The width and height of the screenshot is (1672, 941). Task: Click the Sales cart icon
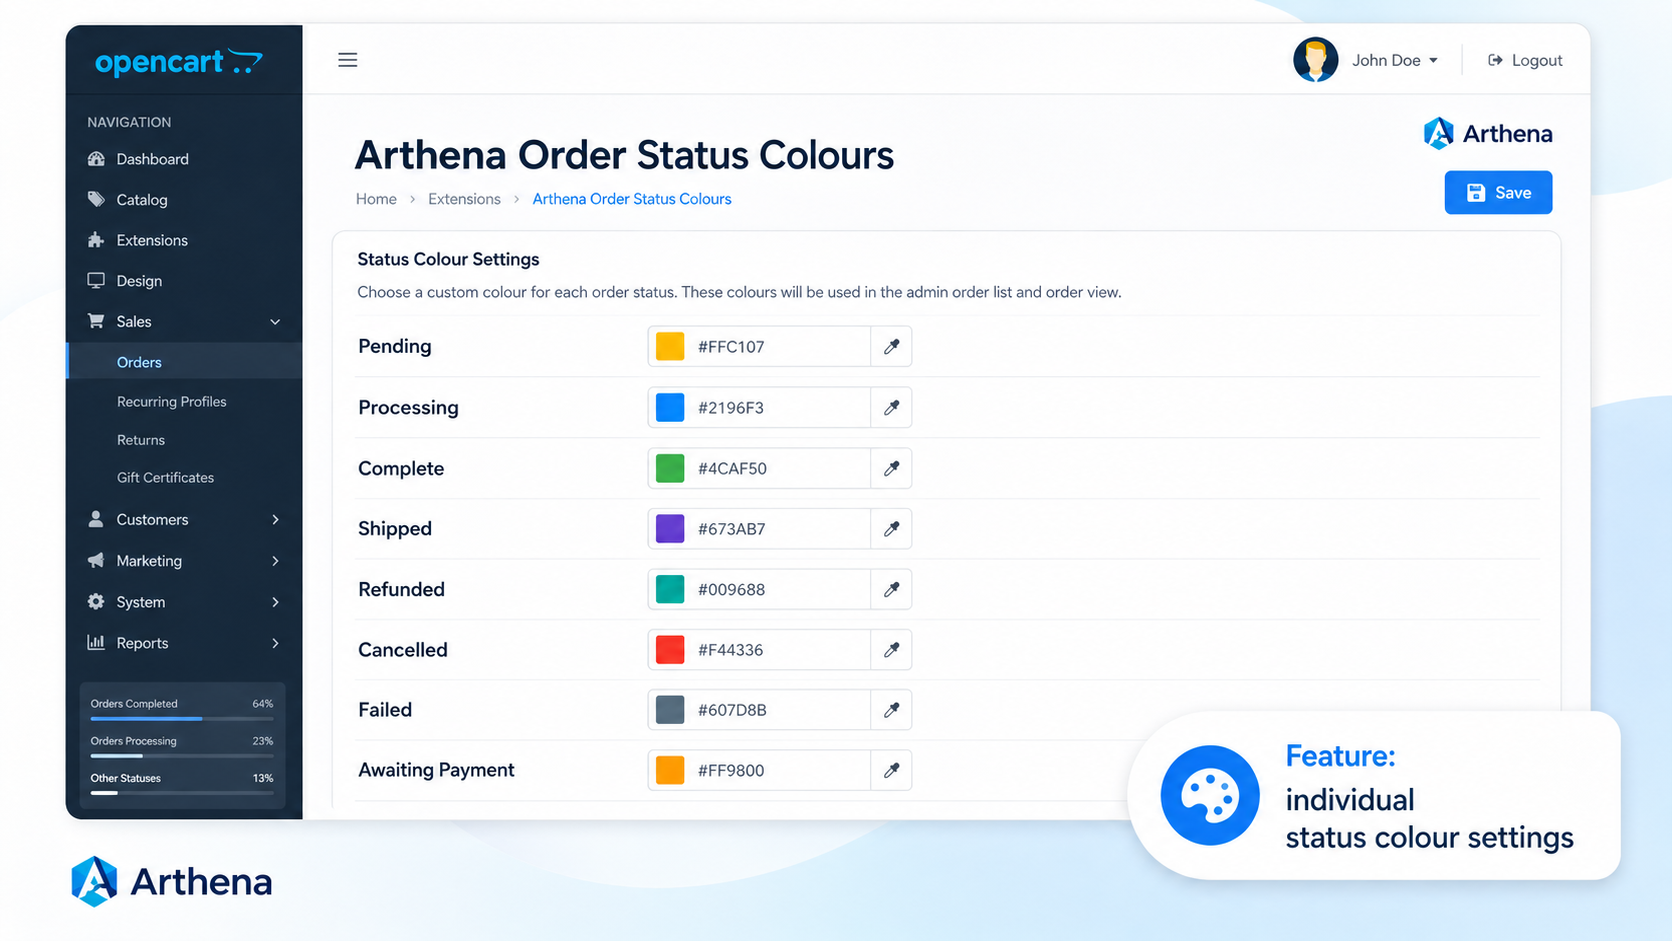[x=96, y=321]
